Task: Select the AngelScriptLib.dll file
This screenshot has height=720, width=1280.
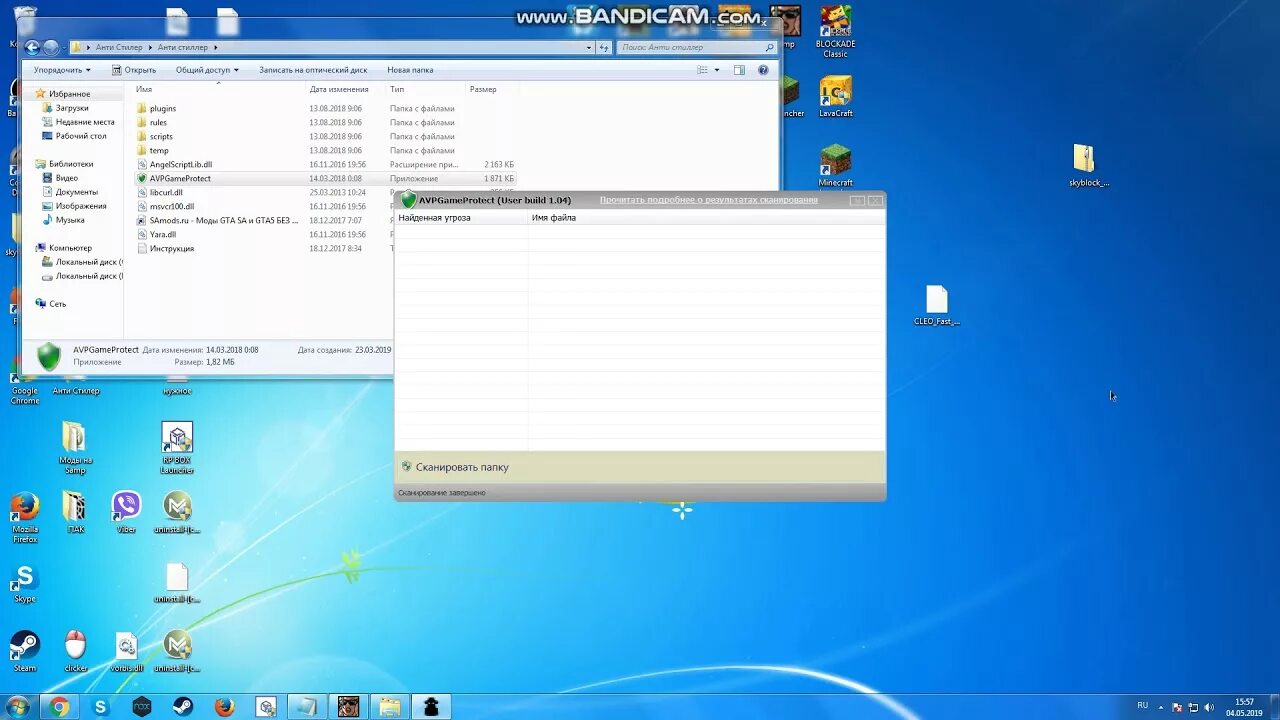Action: [x=180, y=164]
